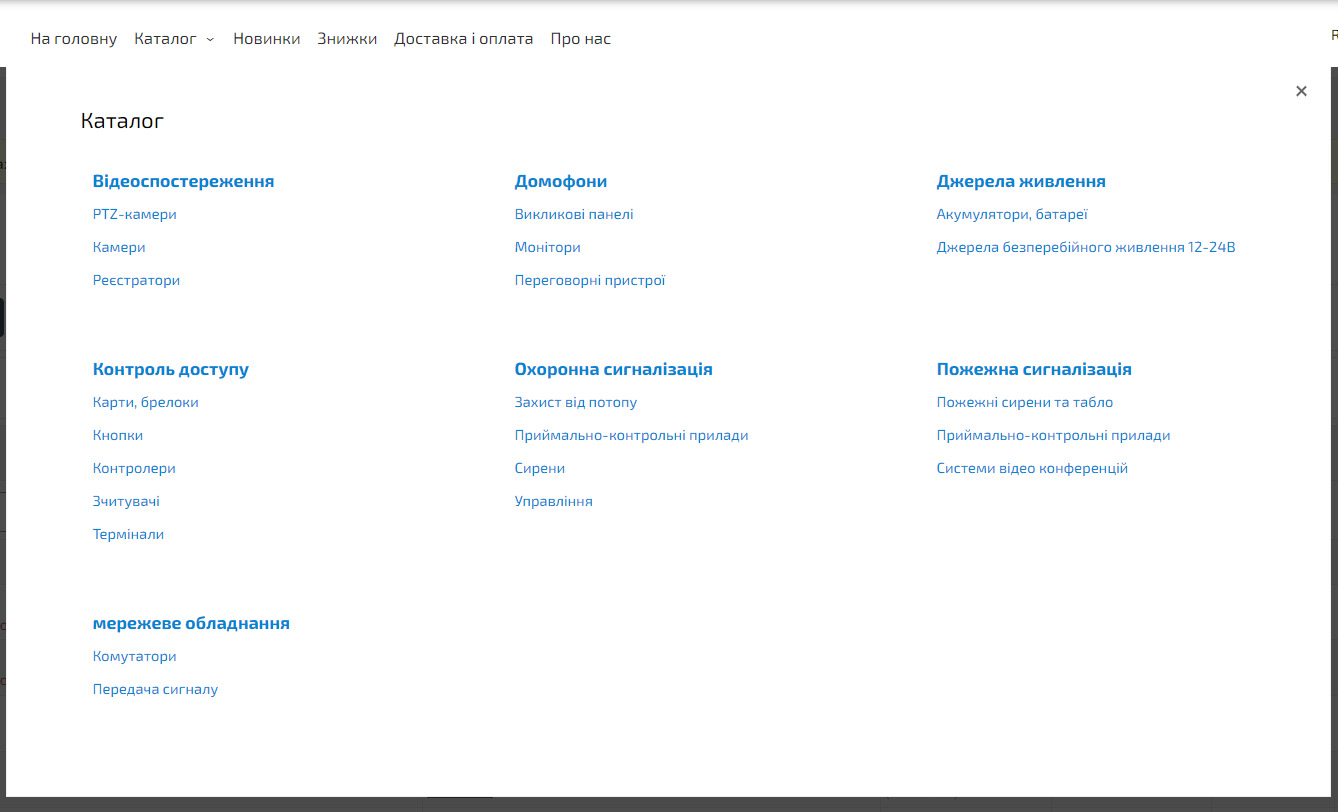Open the Реєстратори subcategory

tap(136, 280)
